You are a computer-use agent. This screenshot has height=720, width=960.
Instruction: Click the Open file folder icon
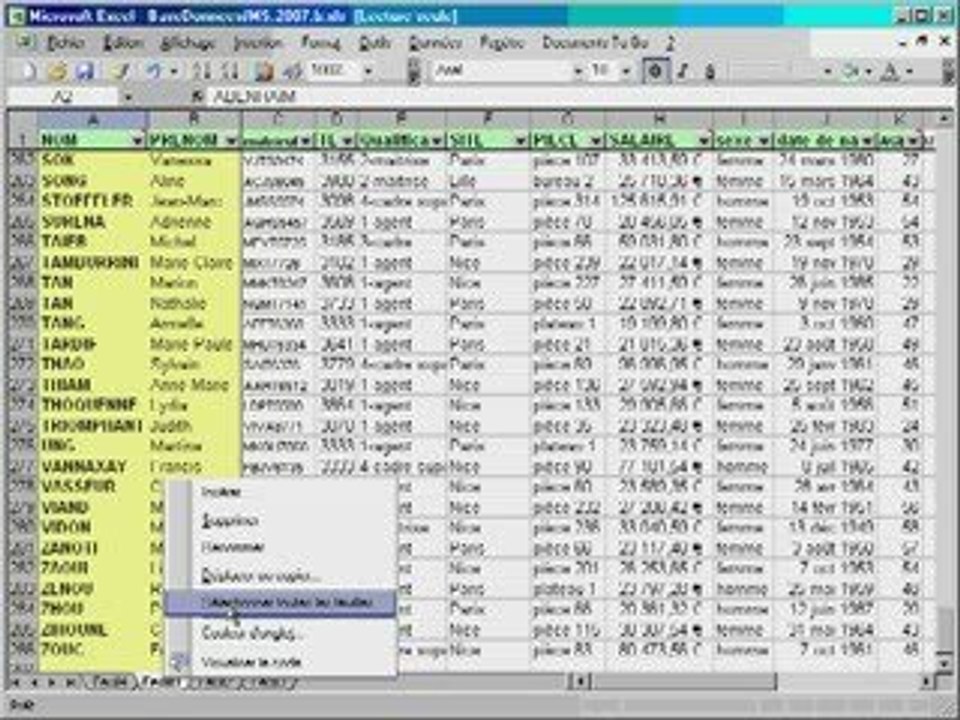pyautogui.click(x=57, y=71)
